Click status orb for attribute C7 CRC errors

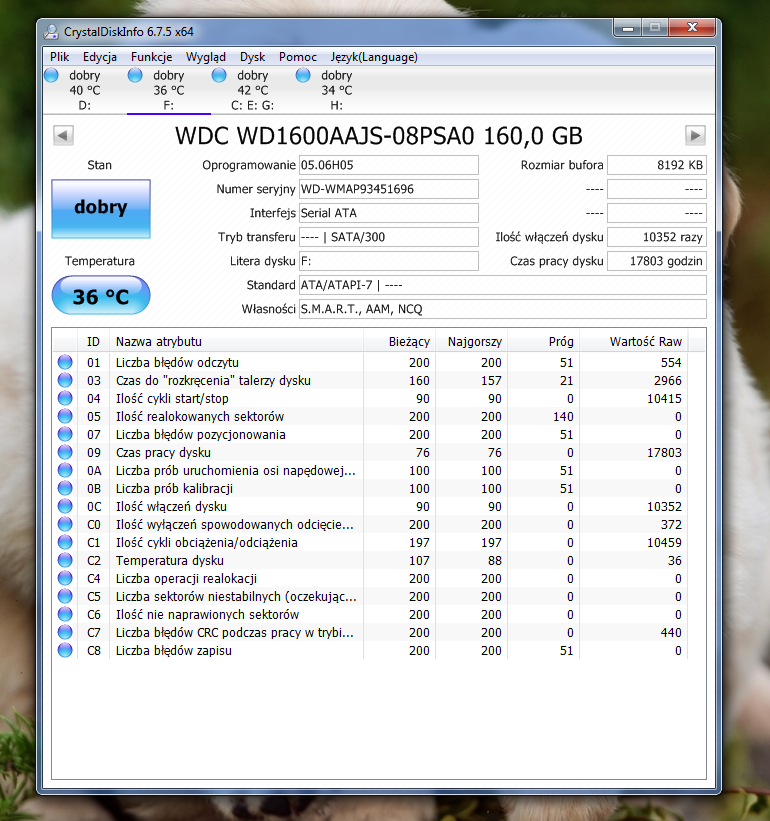tap(65, 633)
